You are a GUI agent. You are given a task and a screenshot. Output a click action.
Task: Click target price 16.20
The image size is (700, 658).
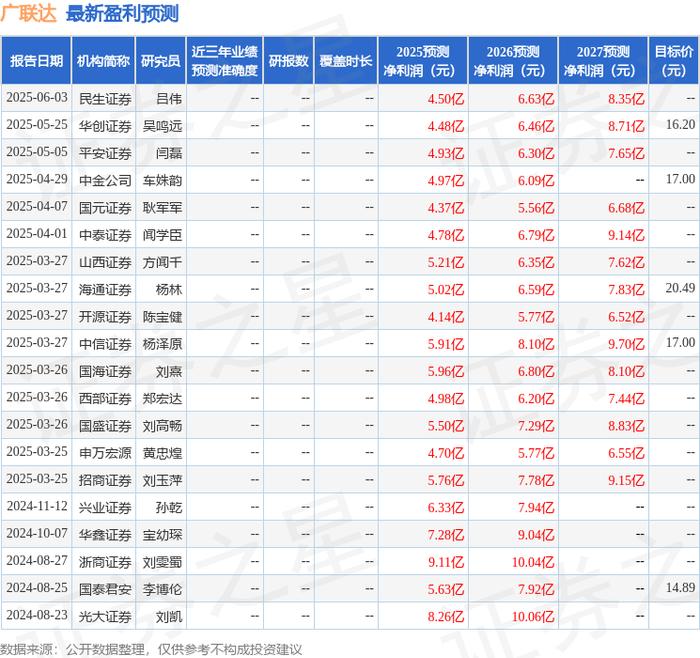tap(680, 125)
